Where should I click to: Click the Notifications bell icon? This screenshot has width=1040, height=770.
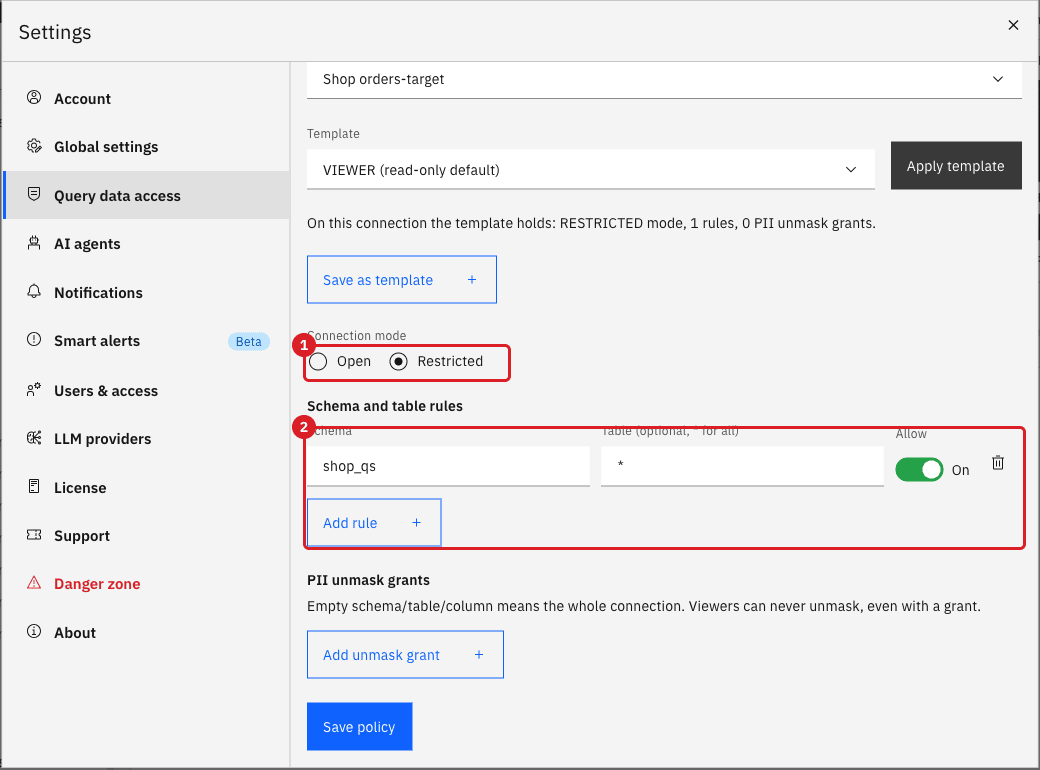[x=34, y=292]
